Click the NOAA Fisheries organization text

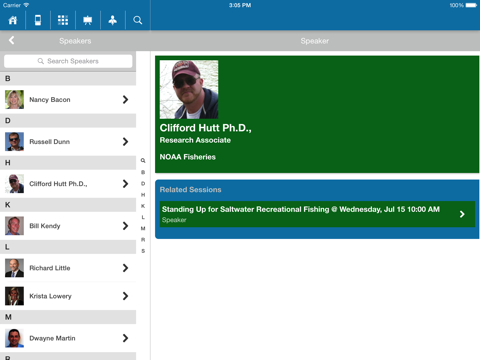pos(188,157)
